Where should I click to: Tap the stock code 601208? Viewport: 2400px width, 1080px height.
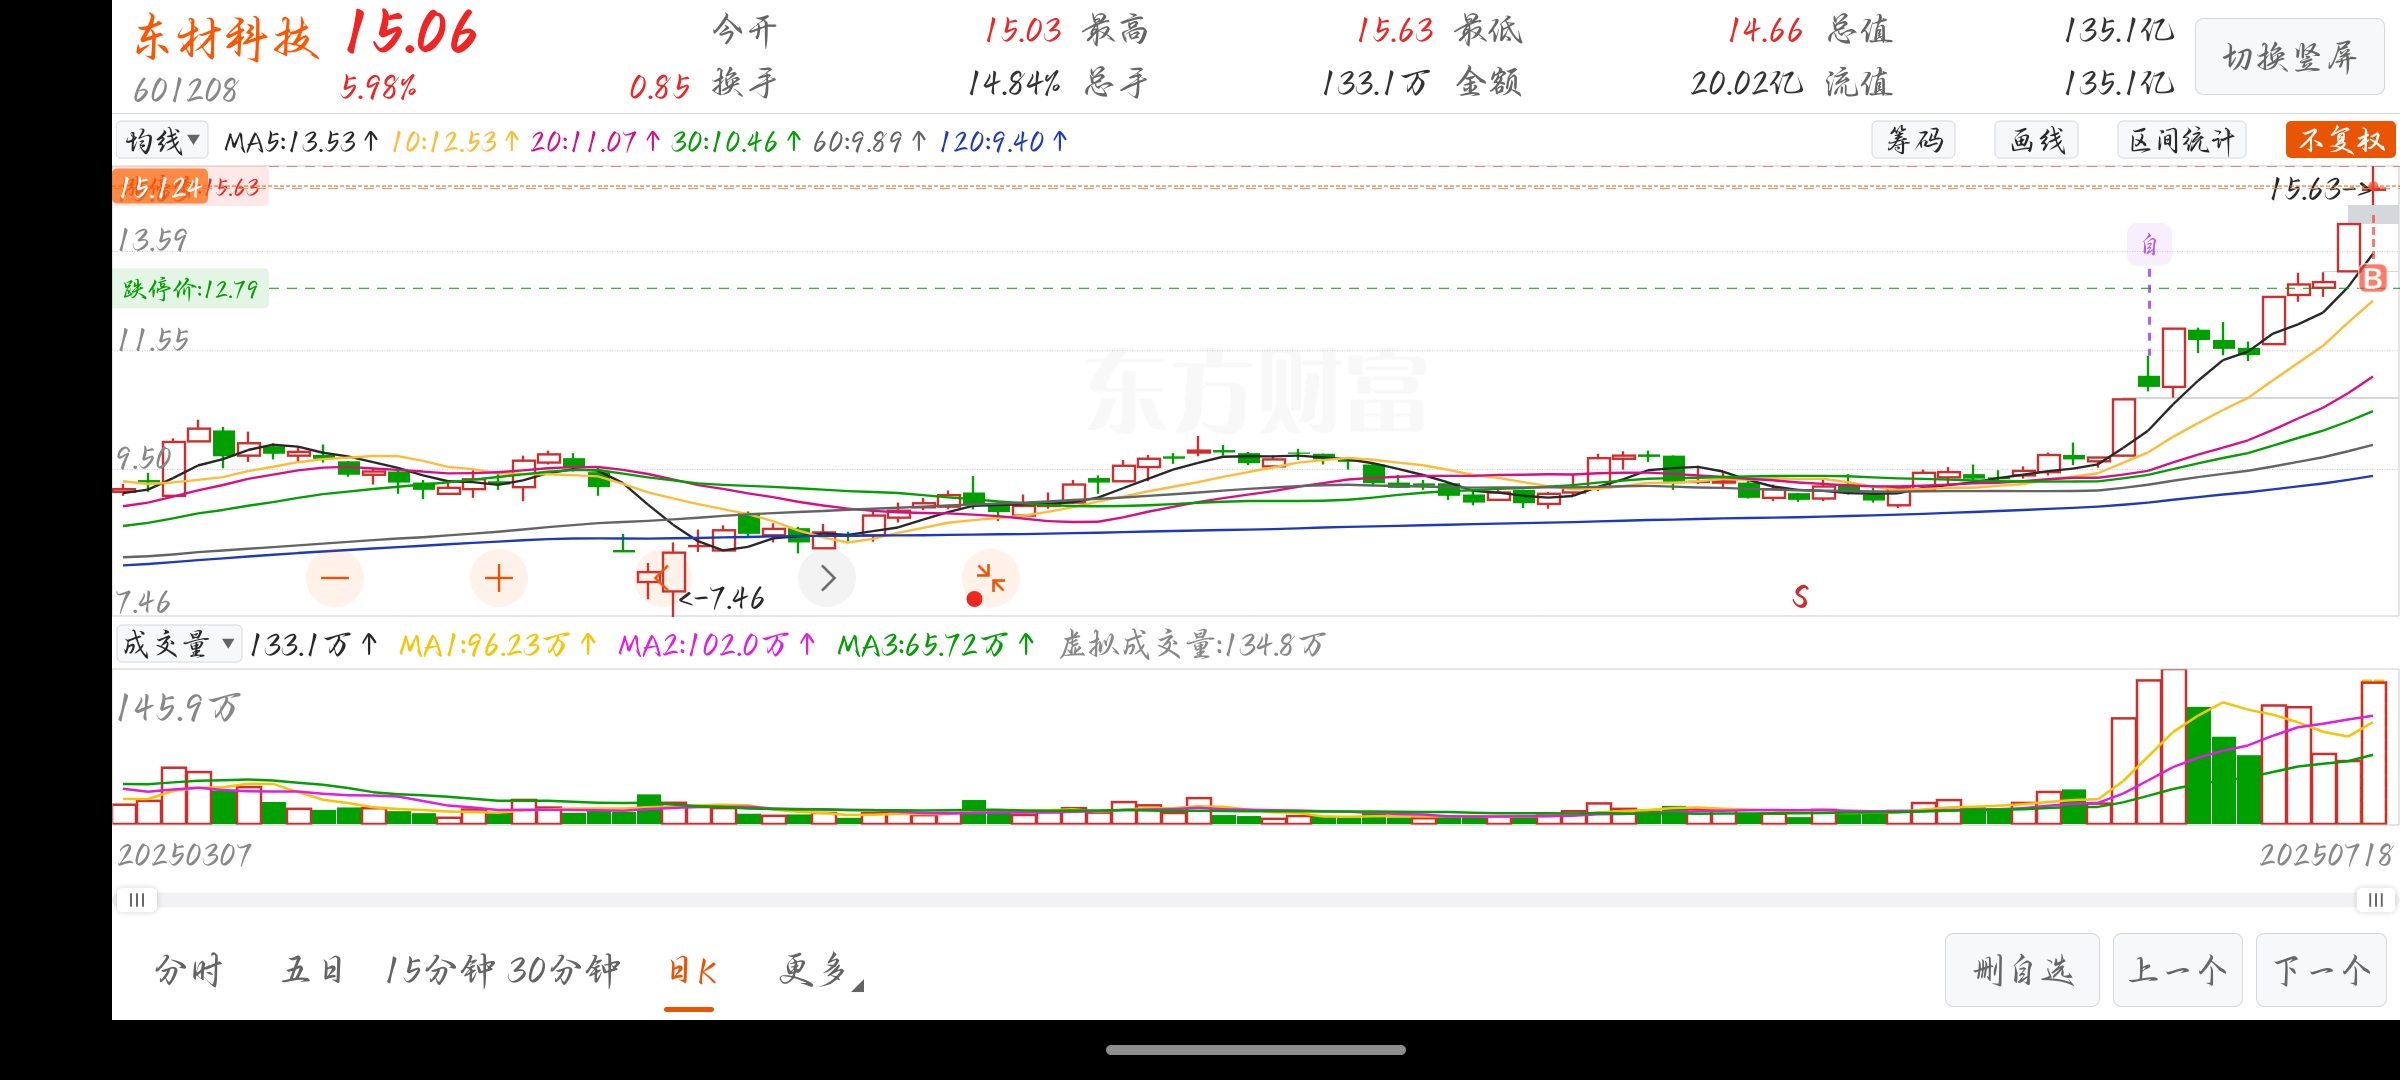tap(185, 90)
